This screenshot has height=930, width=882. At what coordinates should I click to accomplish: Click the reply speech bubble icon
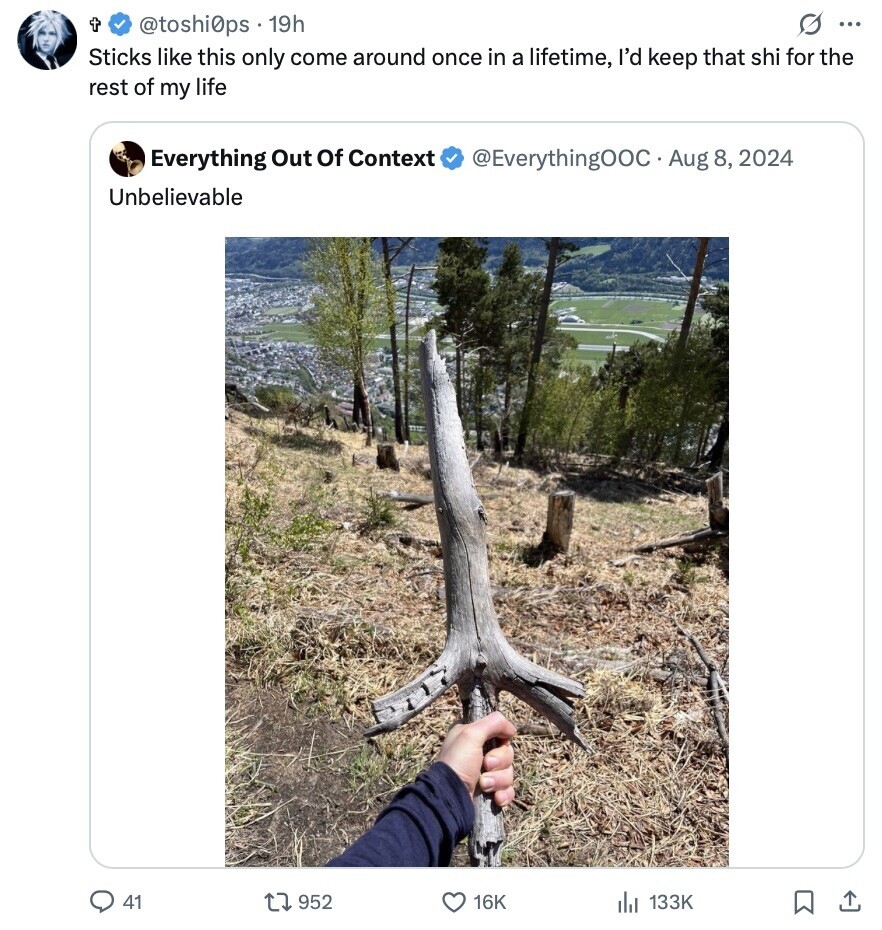[103, 901]
